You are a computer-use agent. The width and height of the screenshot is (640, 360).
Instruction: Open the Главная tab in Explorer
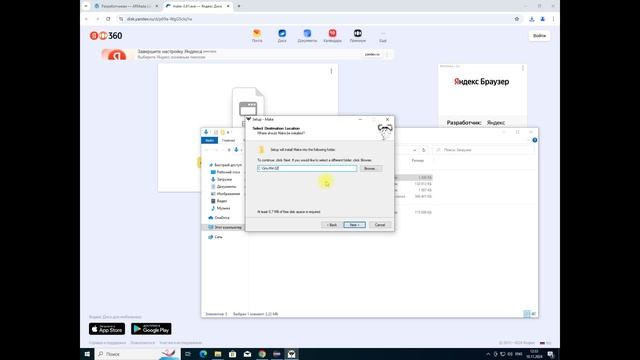(x=228, y=140)
